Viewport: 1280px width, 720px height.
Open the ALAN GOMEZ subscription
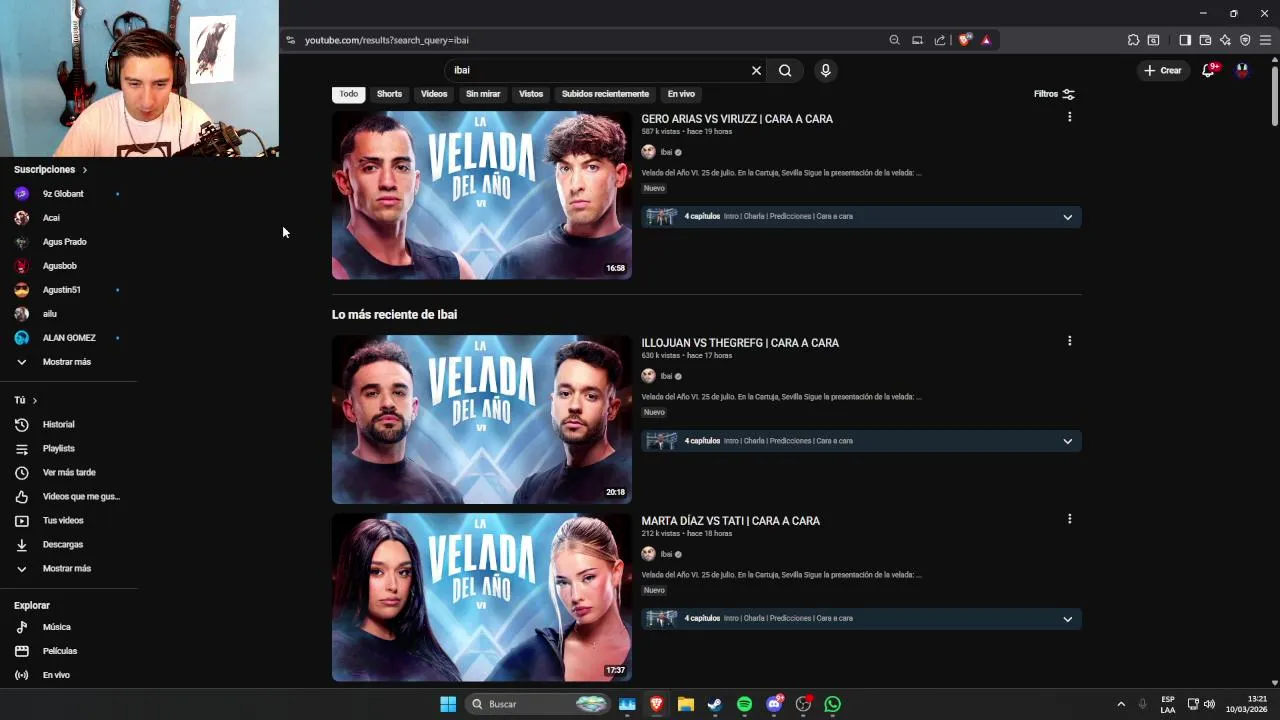68,338
